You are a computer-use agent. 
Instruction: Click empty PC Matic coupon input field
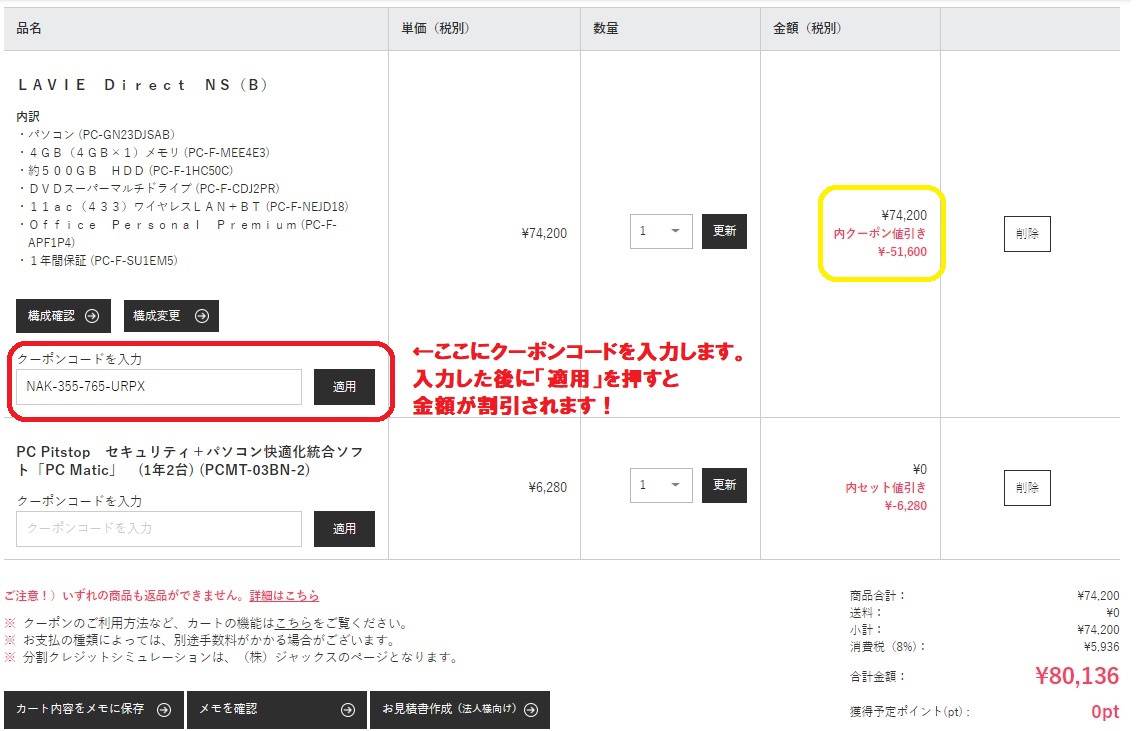(159, 529)
